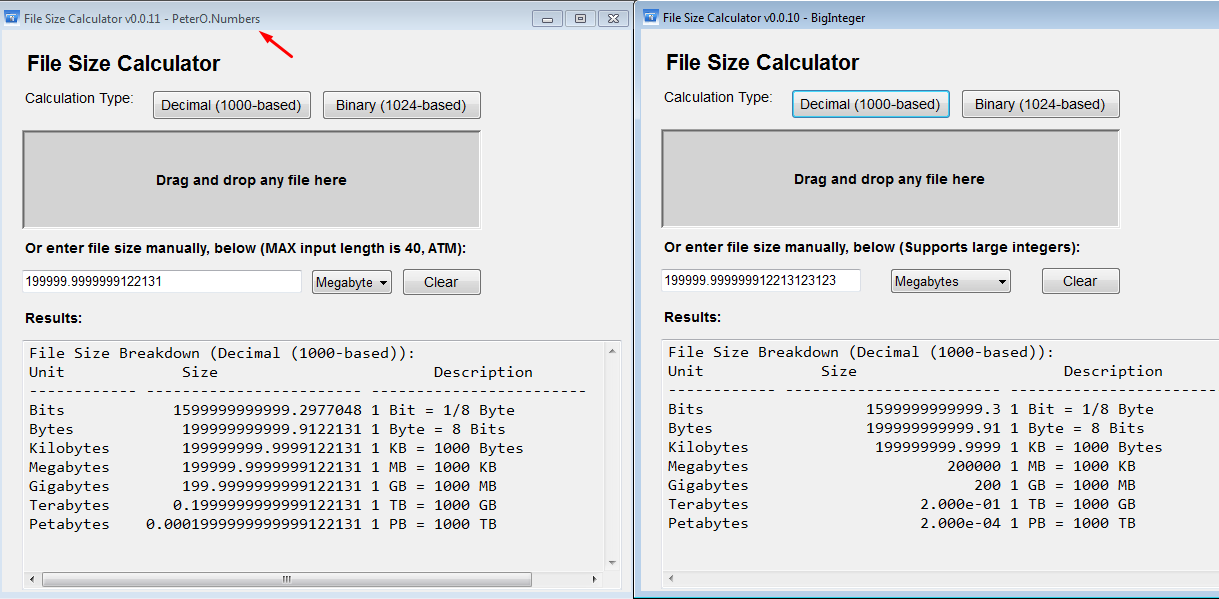Viewport: 1219px width, 599px height.
Task: Maximize the PeterO.Numbers calculator window
Action: click(580, 19)
